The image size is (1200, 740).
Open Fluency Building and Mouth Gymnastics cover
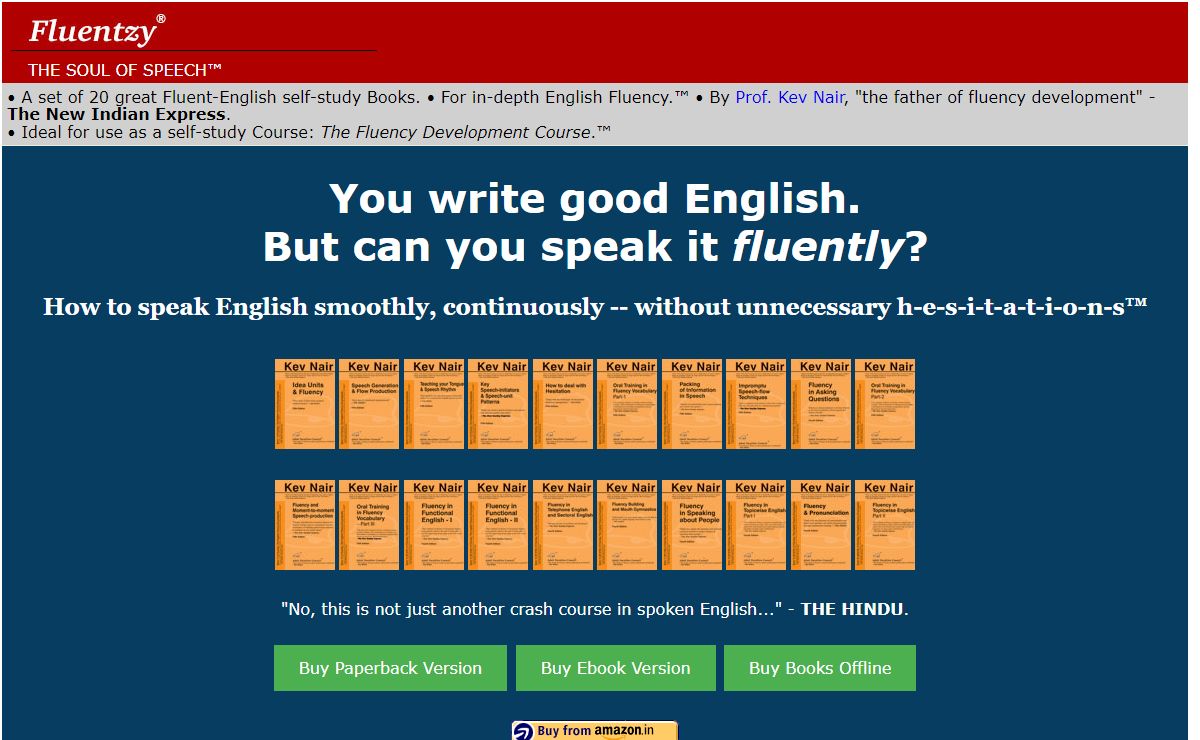[627, 525]
